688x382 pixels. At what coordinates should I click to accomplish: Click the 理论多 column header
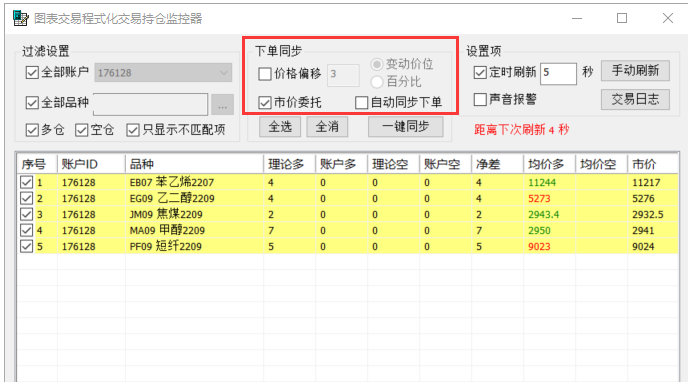pos(290,164)
